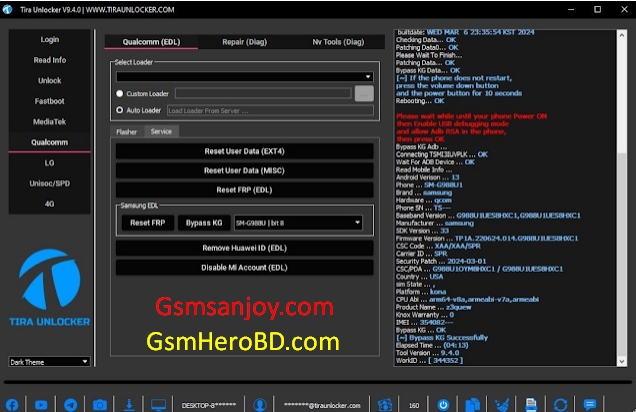Click the user account icon
Image resolution: width=636 pixels, height=412 pixels.
(260, 405)
